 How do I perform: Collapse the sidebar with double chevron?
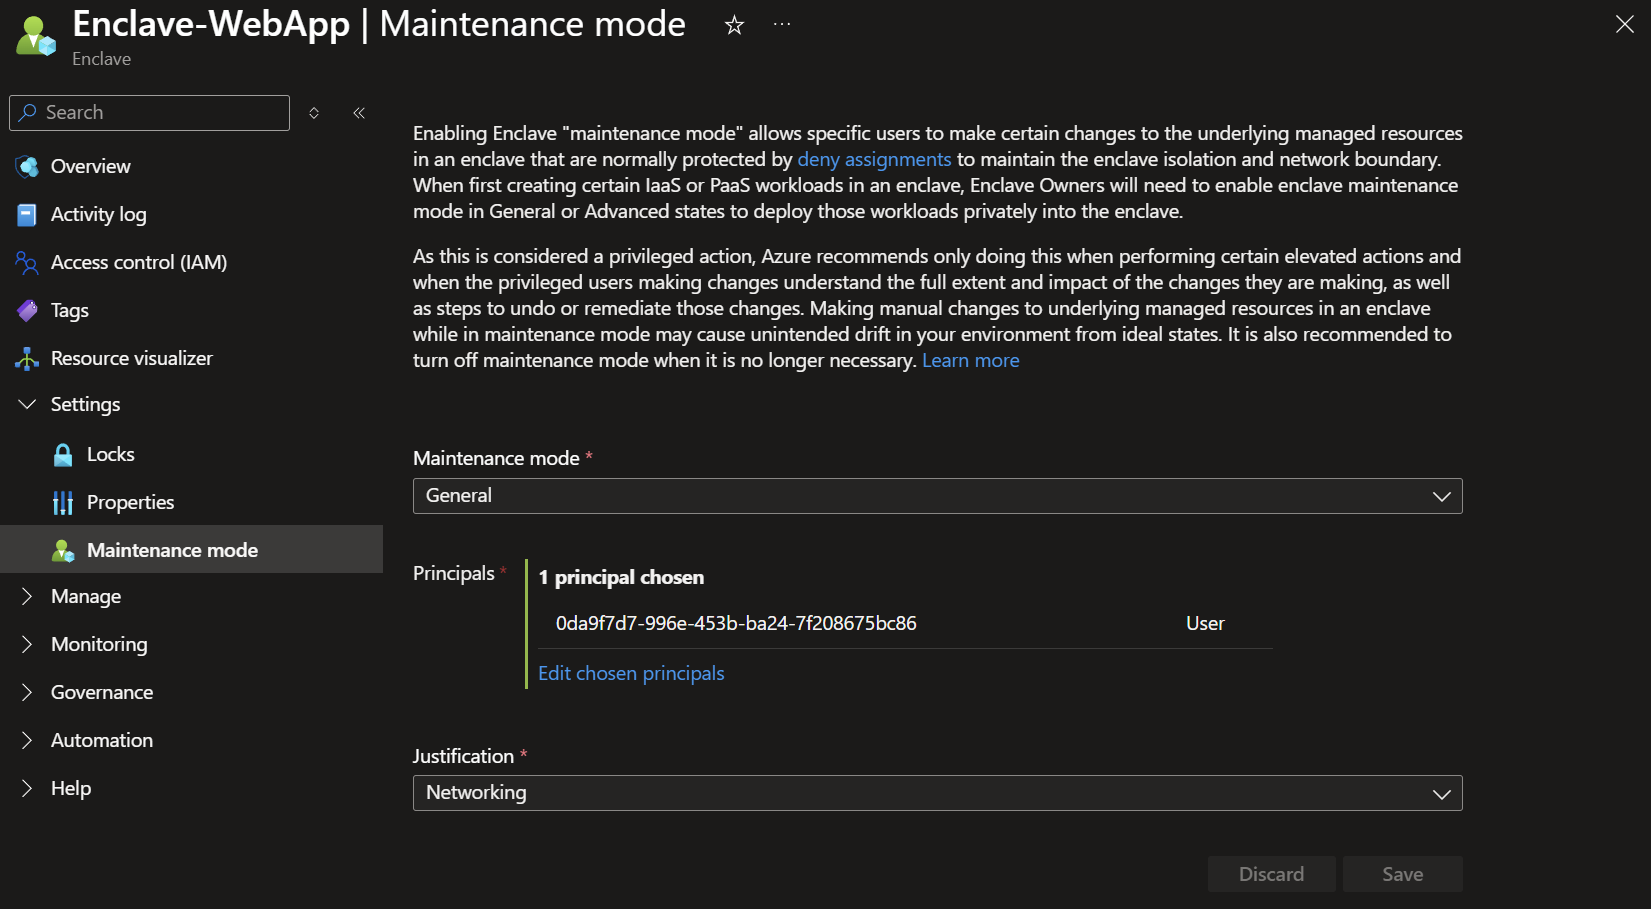click(359, 113)
